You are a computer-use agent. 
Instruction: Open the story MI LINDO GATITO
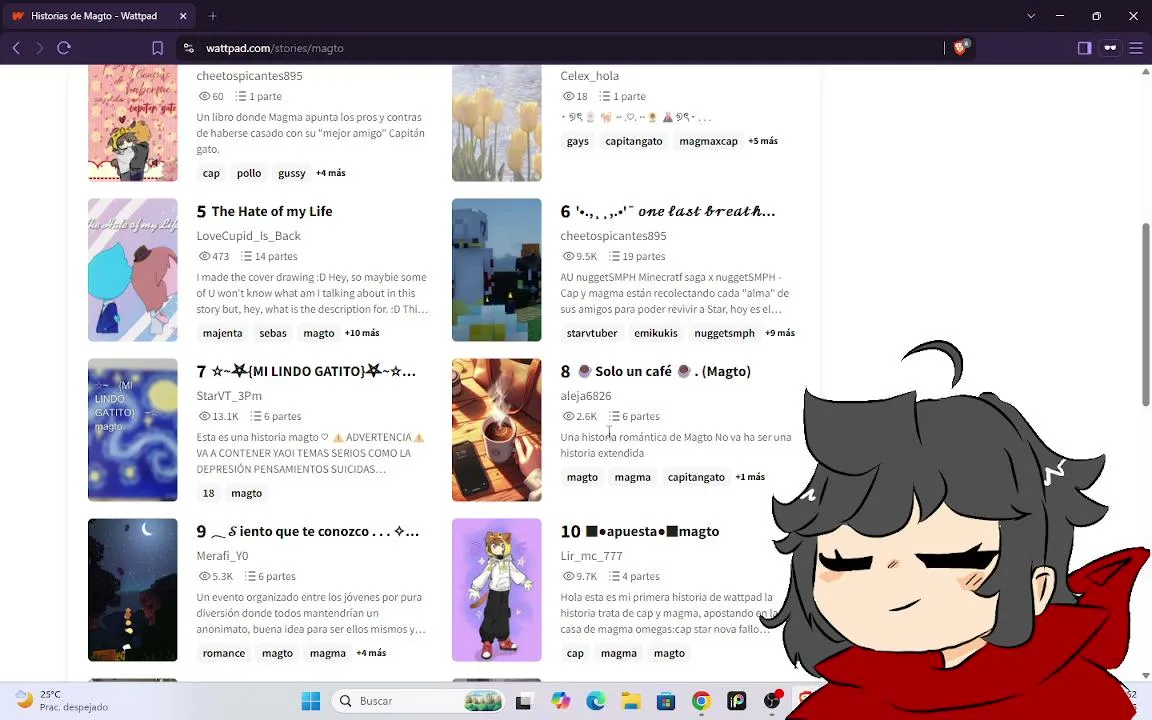(314, 372)
